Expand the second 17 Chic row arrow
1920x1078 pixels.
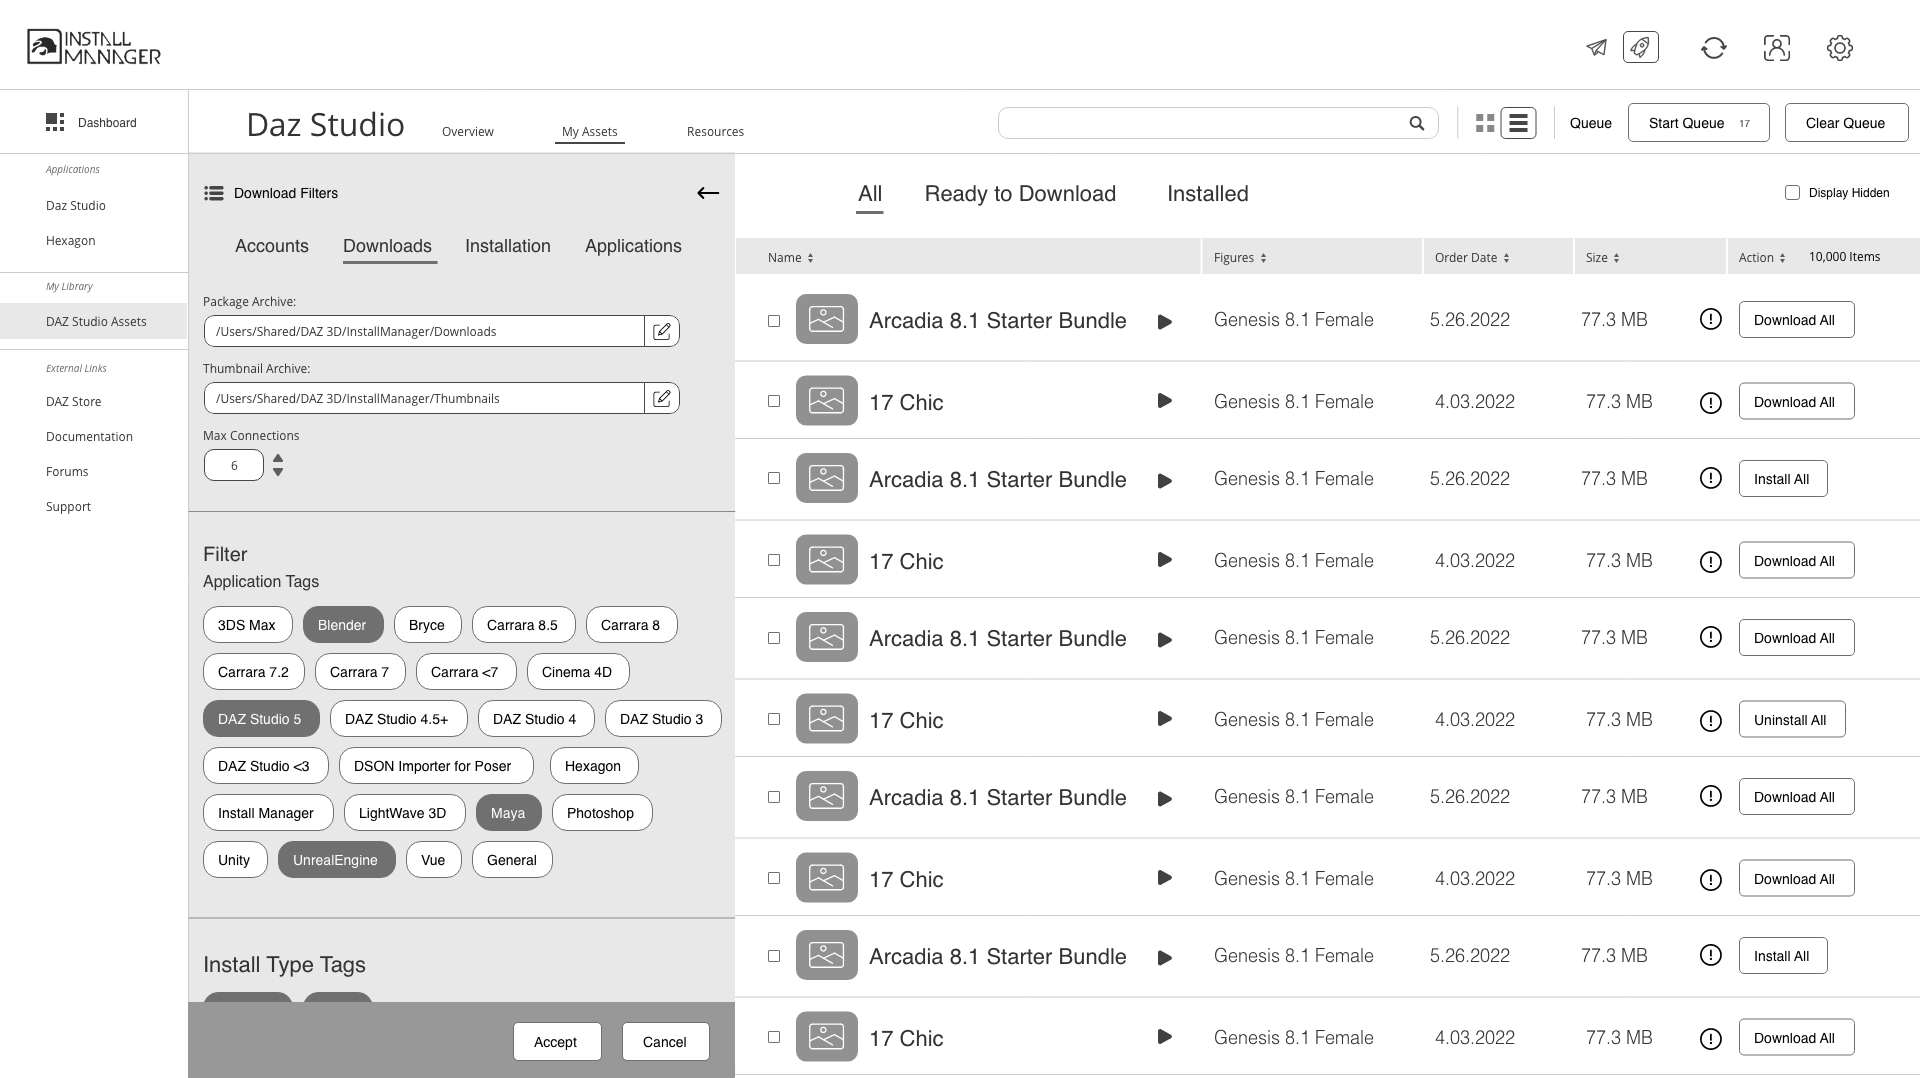click(1164, 560)
